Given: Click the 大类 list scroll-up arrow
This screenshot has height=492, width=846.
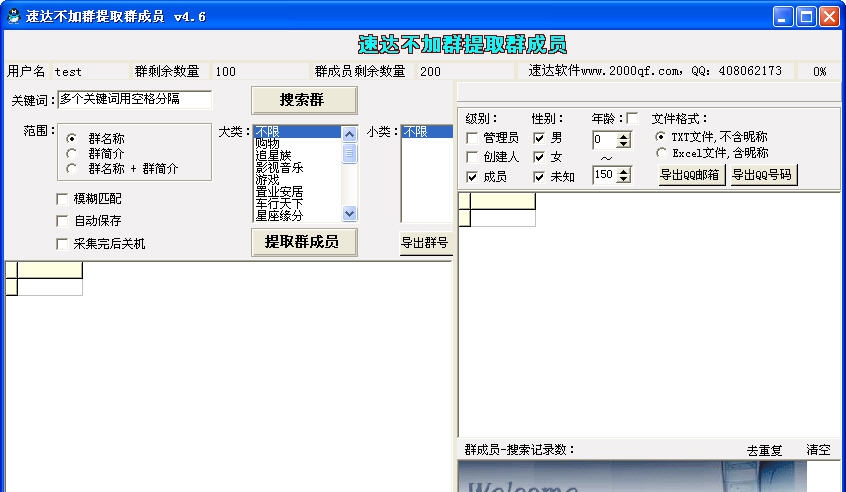Looking at the screenshot, I should point(349,133).
